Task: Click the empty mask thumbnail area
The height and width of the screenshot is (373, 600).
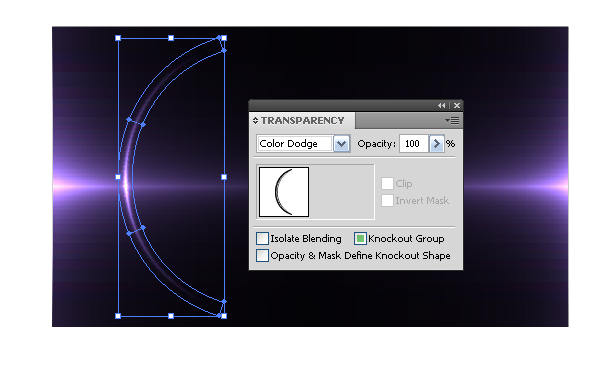Action: pyautogui.click(x=341, y=192)
